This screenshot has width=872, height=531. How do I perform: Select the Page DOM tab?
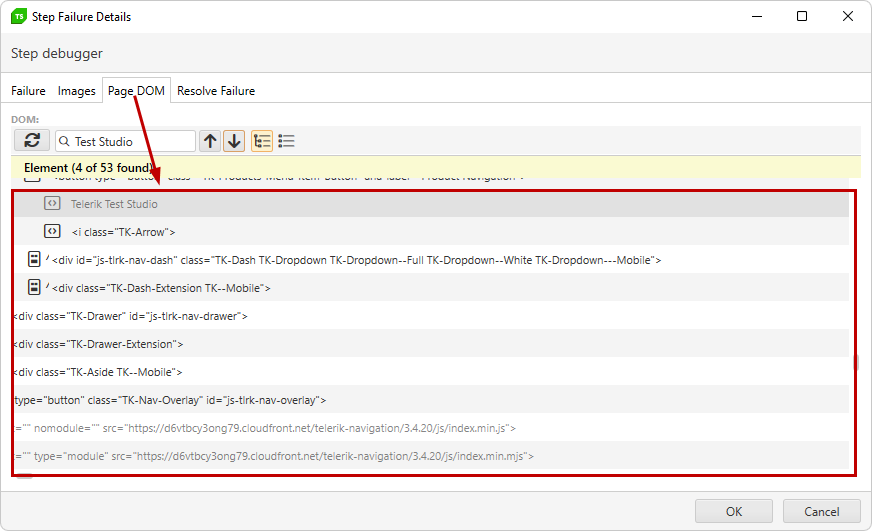tap(136, 91)
